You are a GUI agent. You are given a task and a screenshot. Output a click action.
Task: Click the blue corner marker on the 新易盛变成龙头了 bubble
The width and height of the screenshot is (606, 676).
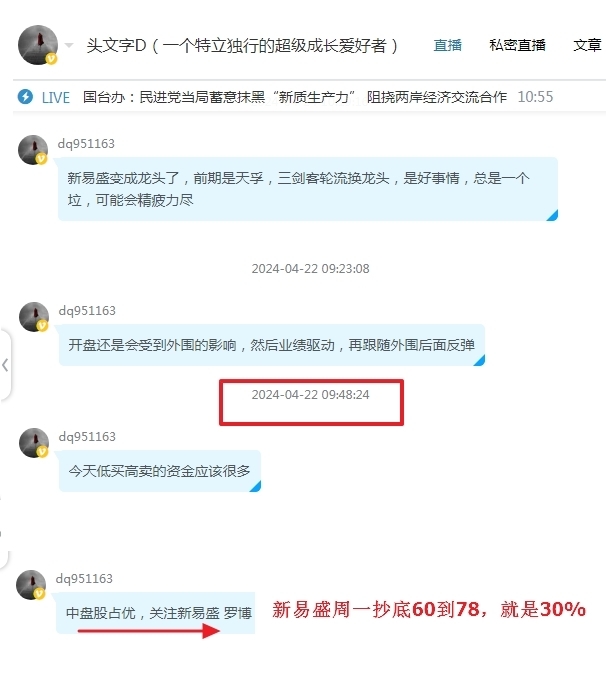tap(553, 215)
